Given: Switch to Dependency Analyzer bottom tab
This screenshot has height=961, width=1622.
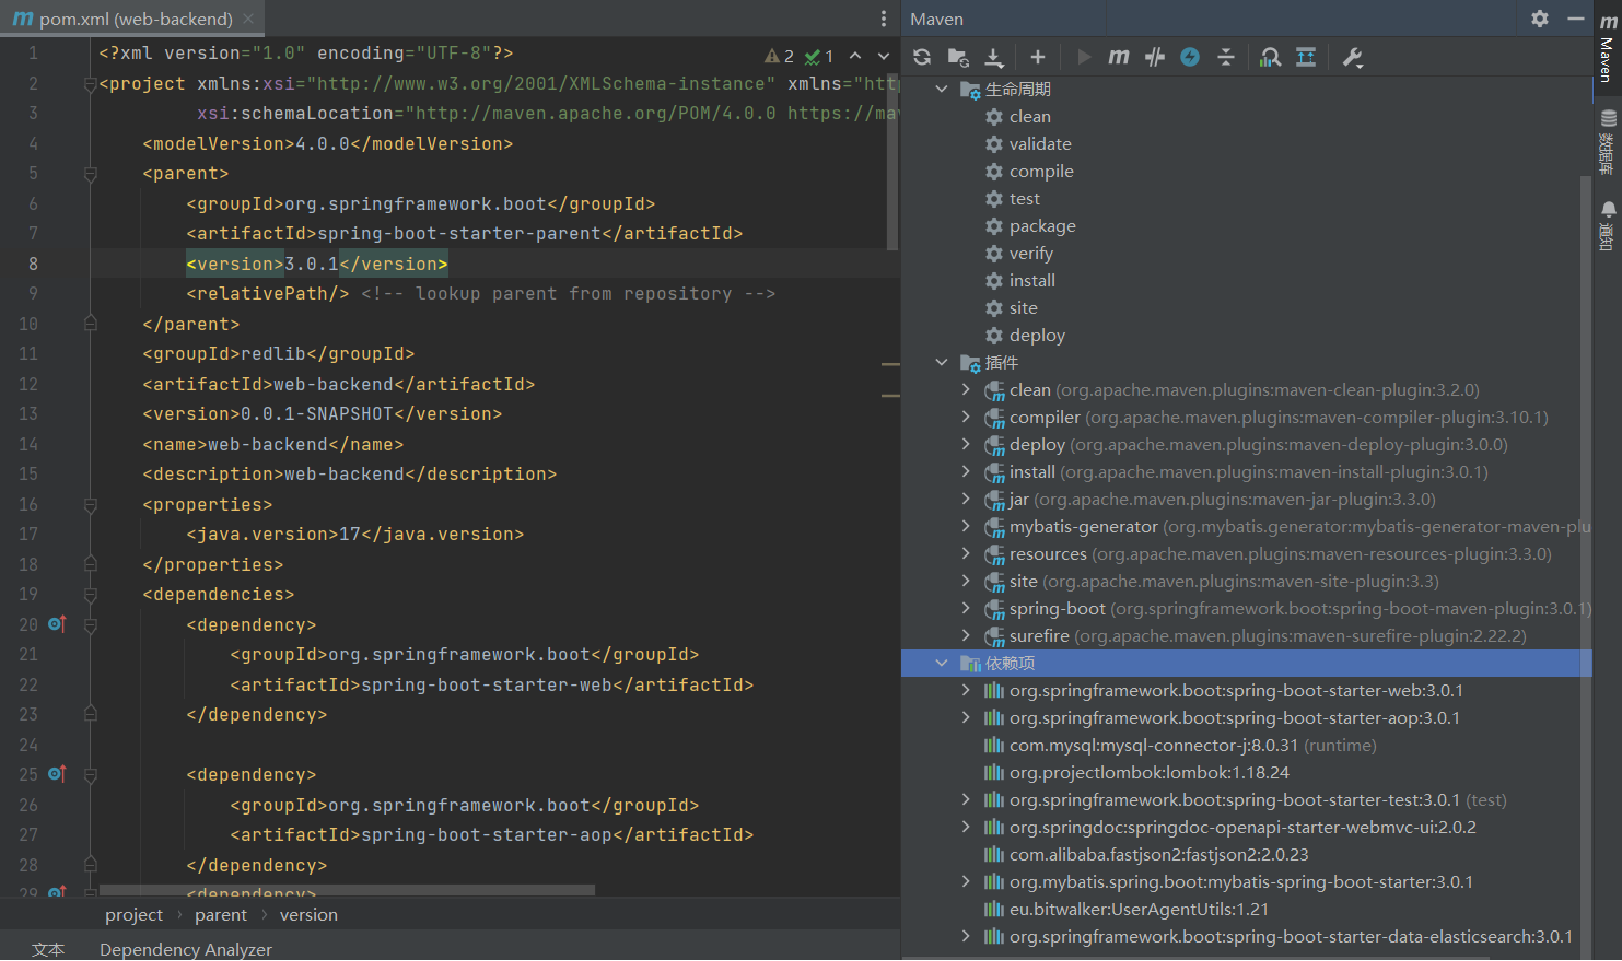Looking at the screenshot, I should point(186,949).
